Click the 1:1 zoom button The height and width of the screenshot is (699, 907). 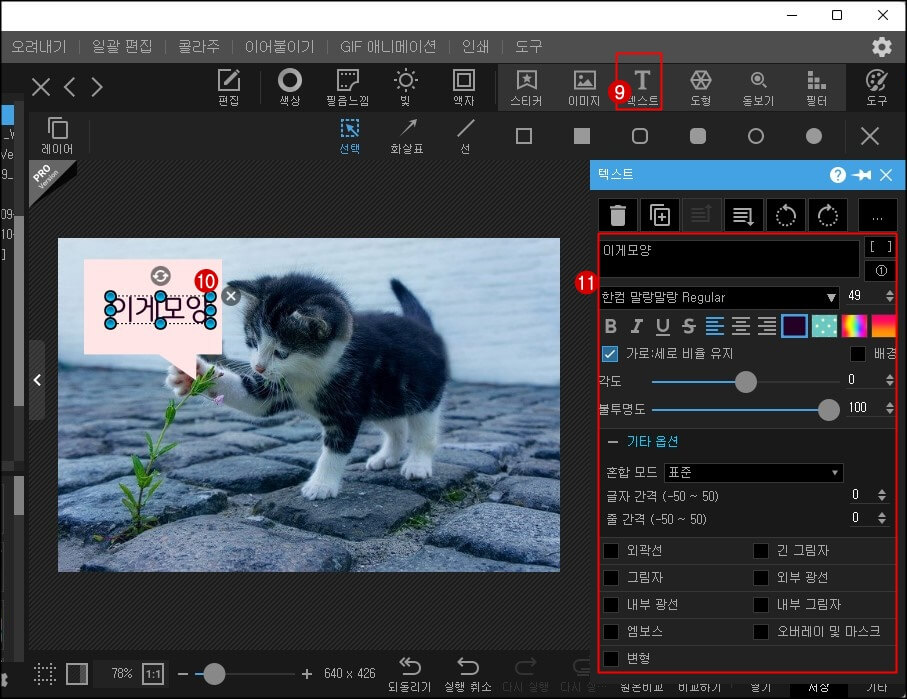[153, 674]
